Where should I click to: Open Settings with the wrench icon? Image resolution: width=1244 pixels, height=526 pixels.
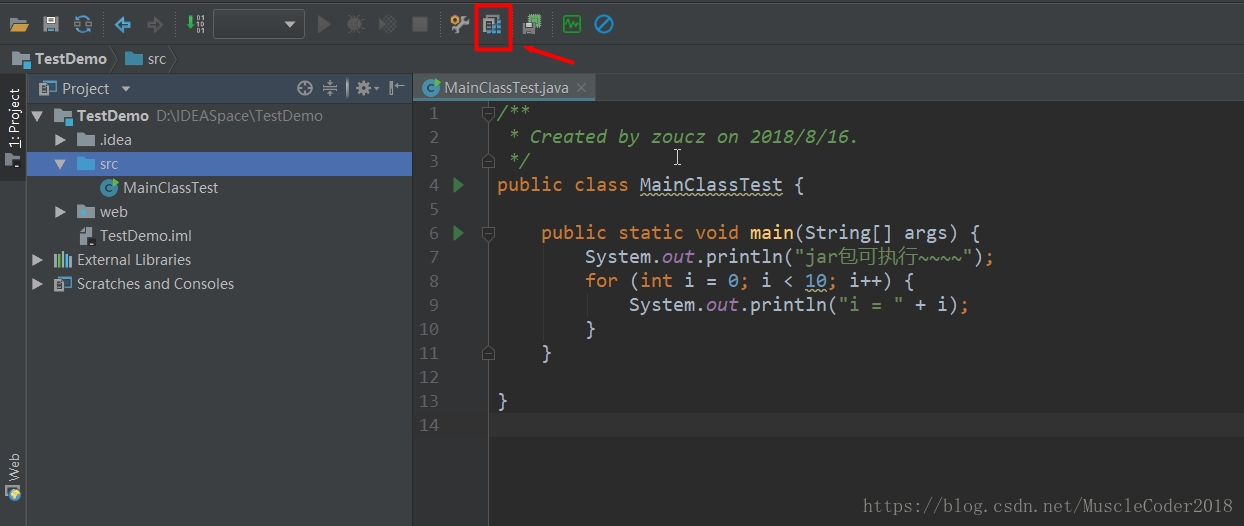[x=459, y=24]
